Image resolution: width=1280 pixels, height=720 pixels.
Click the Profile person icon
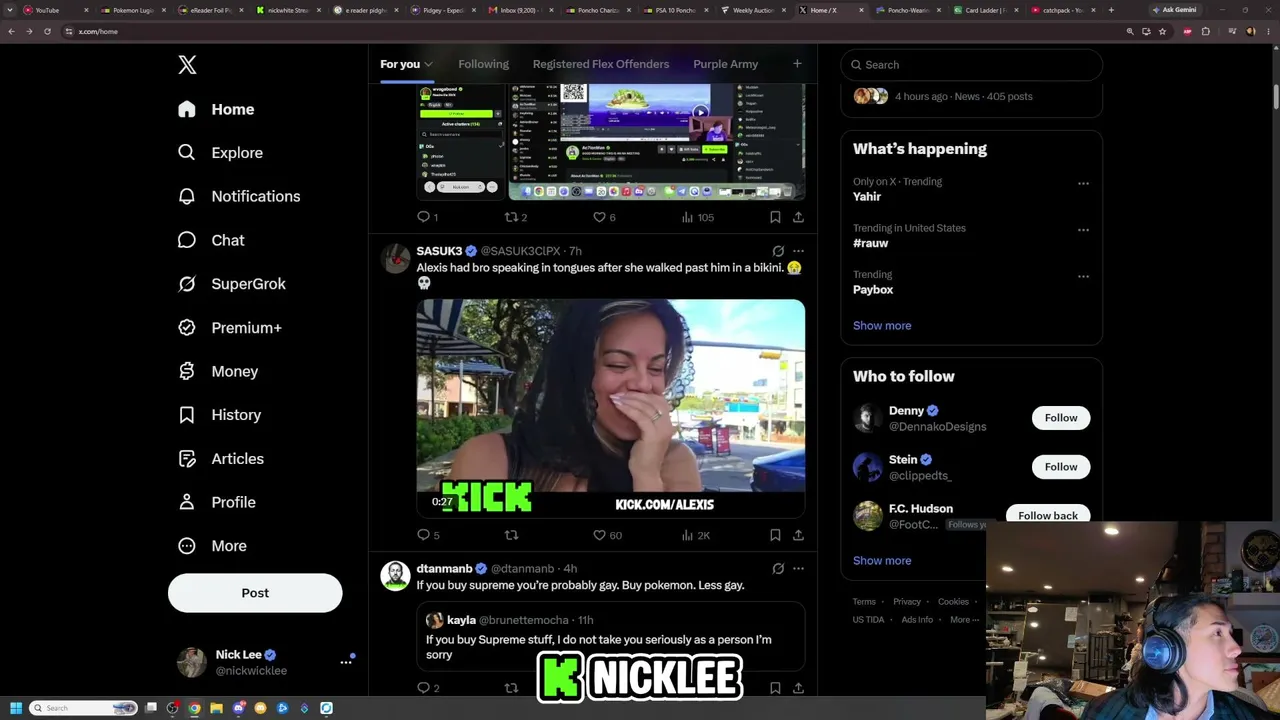pos(187,502)
